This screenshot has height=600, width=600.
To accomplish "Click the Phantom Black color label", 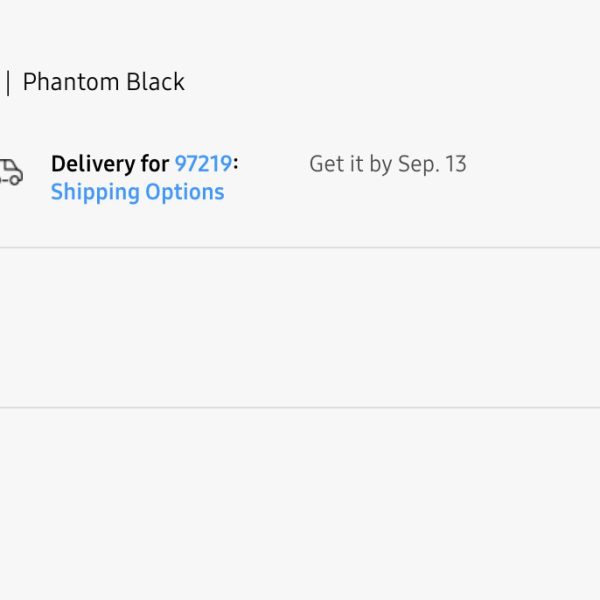I will click(103, 82).
